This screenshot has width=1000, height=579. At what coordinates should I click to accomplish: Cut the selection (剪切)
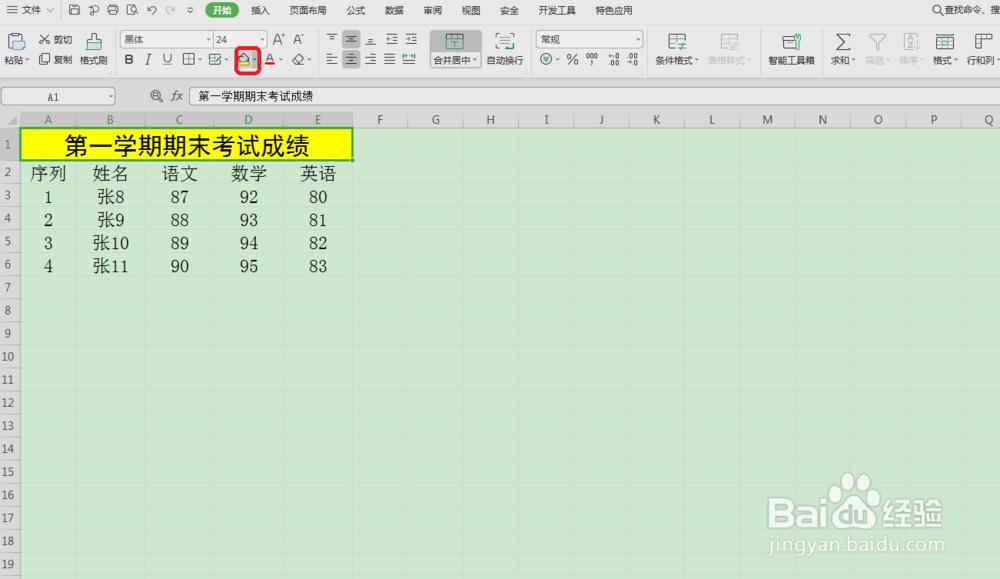tap(55, 40)
